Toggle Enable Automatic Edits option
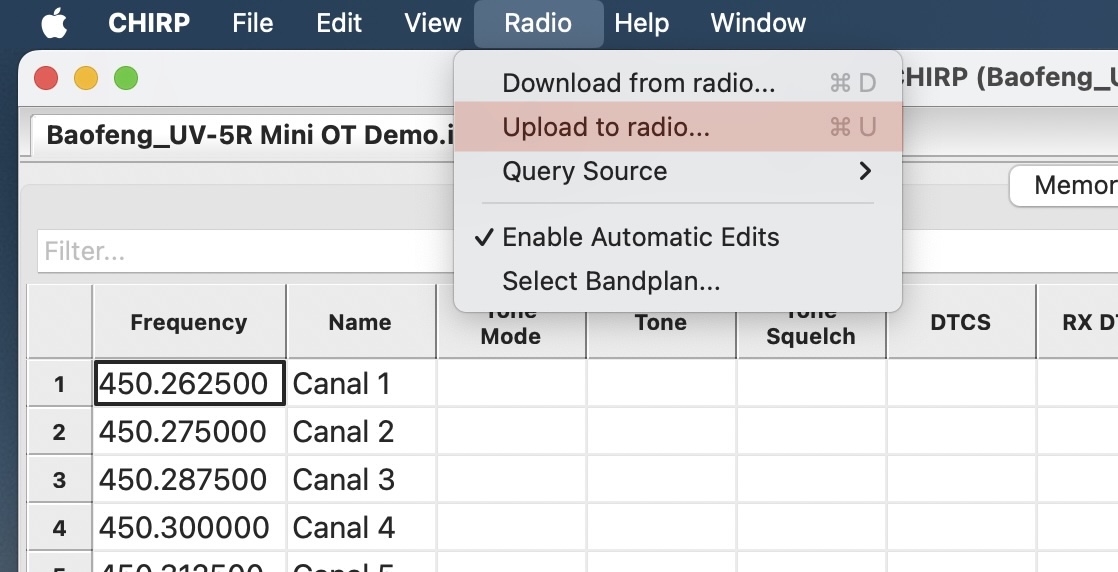The width and height of the screenshot is (1118, 572). [x=678, y=237]
